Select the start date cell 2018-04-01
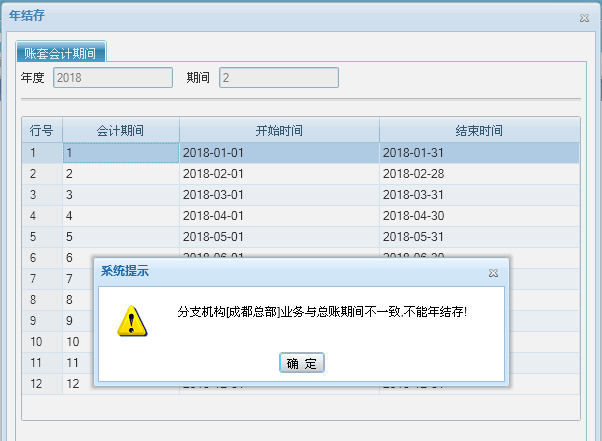 click(x=279, y=216)
